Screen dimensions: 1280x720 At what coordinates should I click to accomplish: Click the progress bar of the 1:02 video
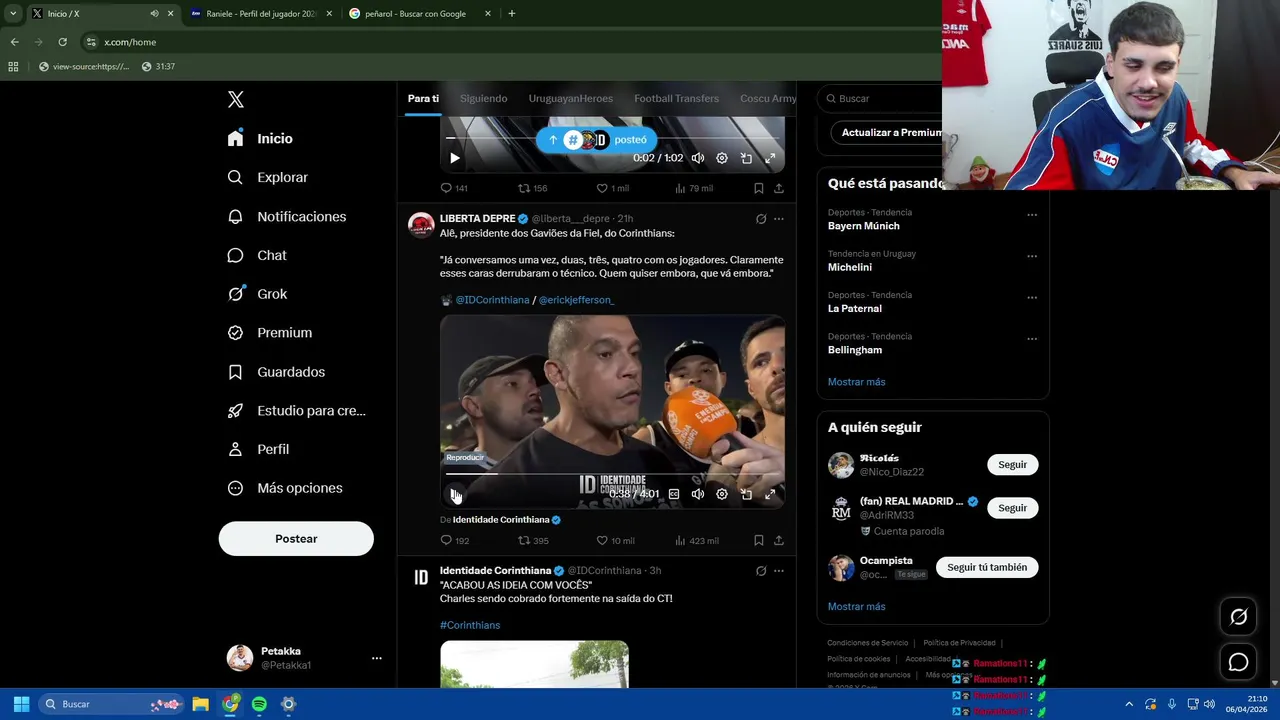coord(612,138)
